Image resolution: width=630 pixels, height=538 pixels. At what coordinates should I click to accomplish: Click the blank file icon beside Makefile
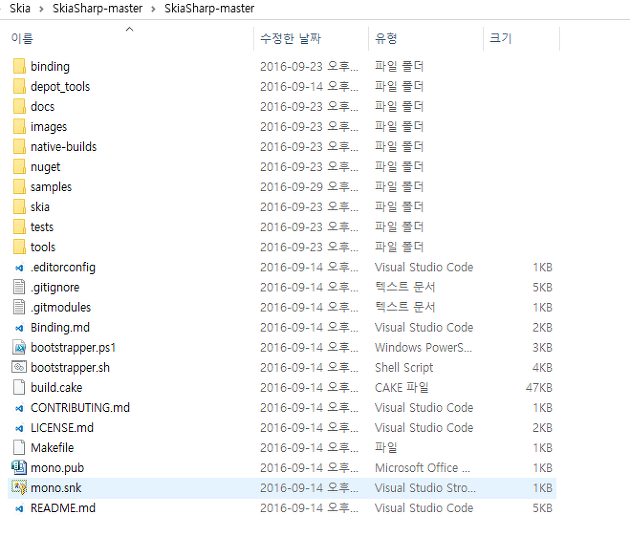pyautogui.click(x=19, y=448)
